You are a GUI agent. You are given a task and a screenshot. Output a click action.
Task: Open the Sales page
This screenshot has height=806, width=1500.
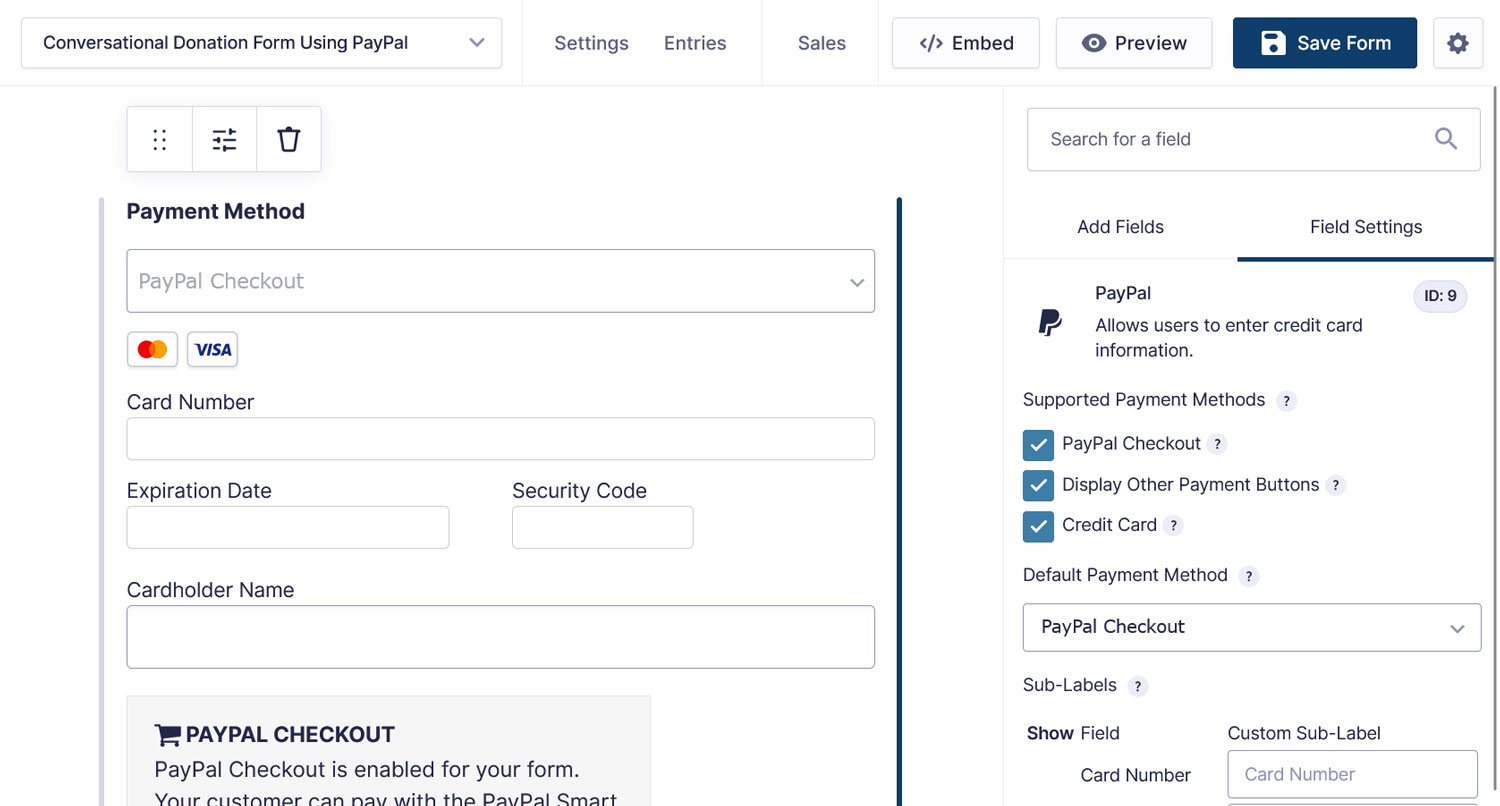(822, 43)
